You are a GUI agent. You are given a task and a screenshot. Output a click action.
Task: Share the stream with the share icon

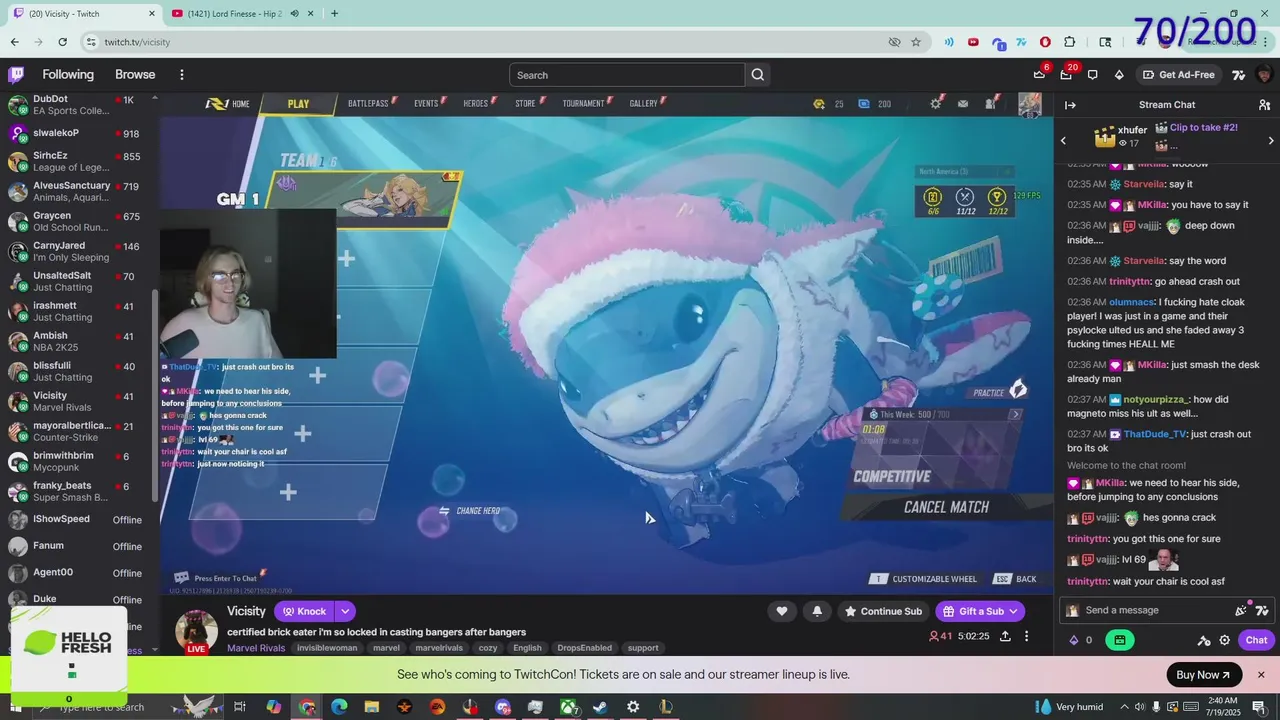[x=1005, y=636]
